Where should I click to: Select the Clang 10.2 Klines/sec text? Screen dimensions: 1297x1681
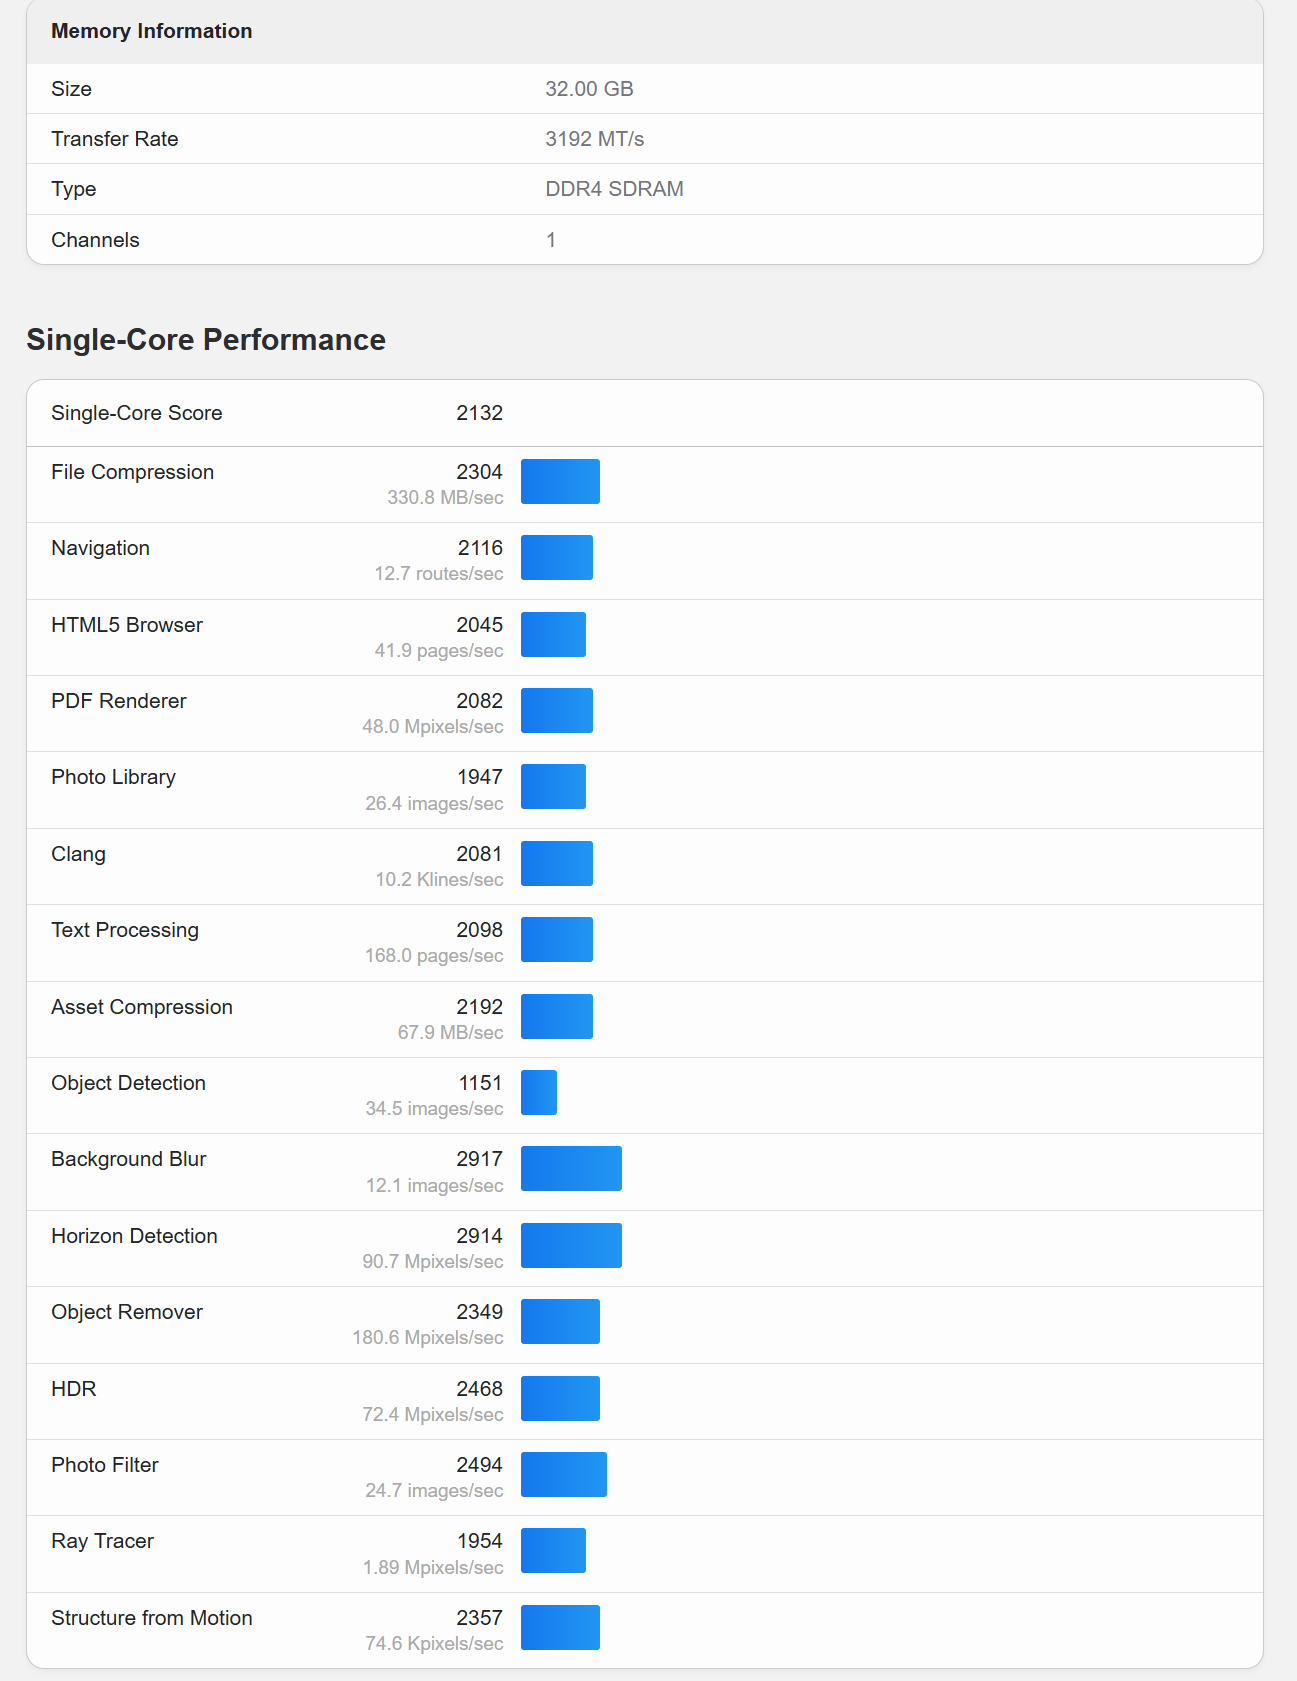439,880
